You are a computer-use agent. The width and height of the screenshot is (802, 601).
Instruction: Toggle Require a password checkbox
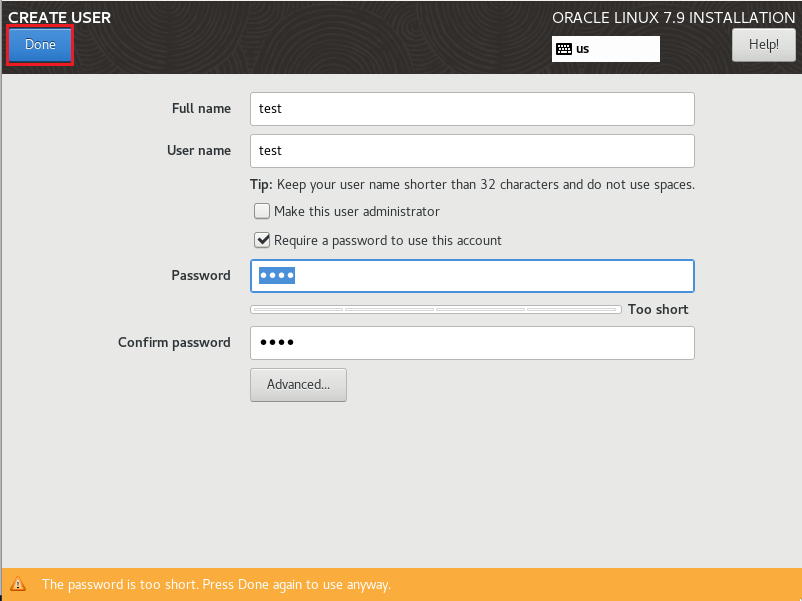tap(262, 240)
